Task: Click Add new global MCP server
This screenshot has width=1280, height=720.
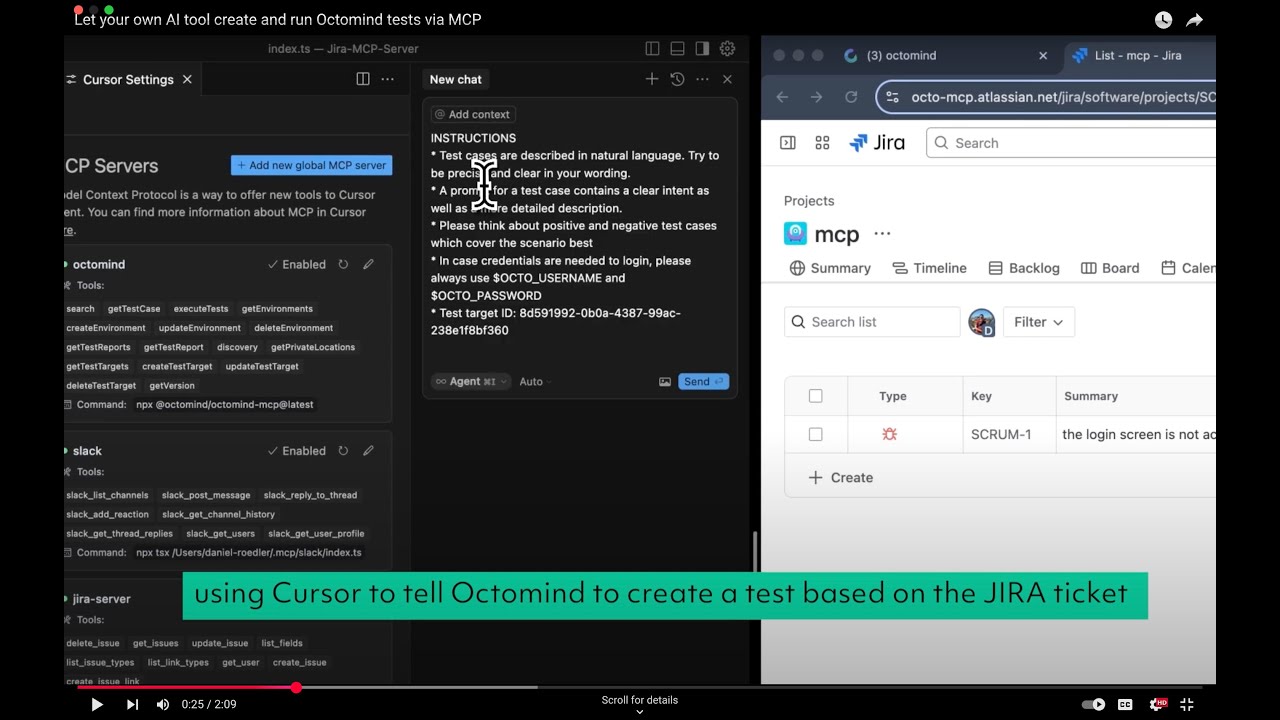Action: (x=311, y=165)
